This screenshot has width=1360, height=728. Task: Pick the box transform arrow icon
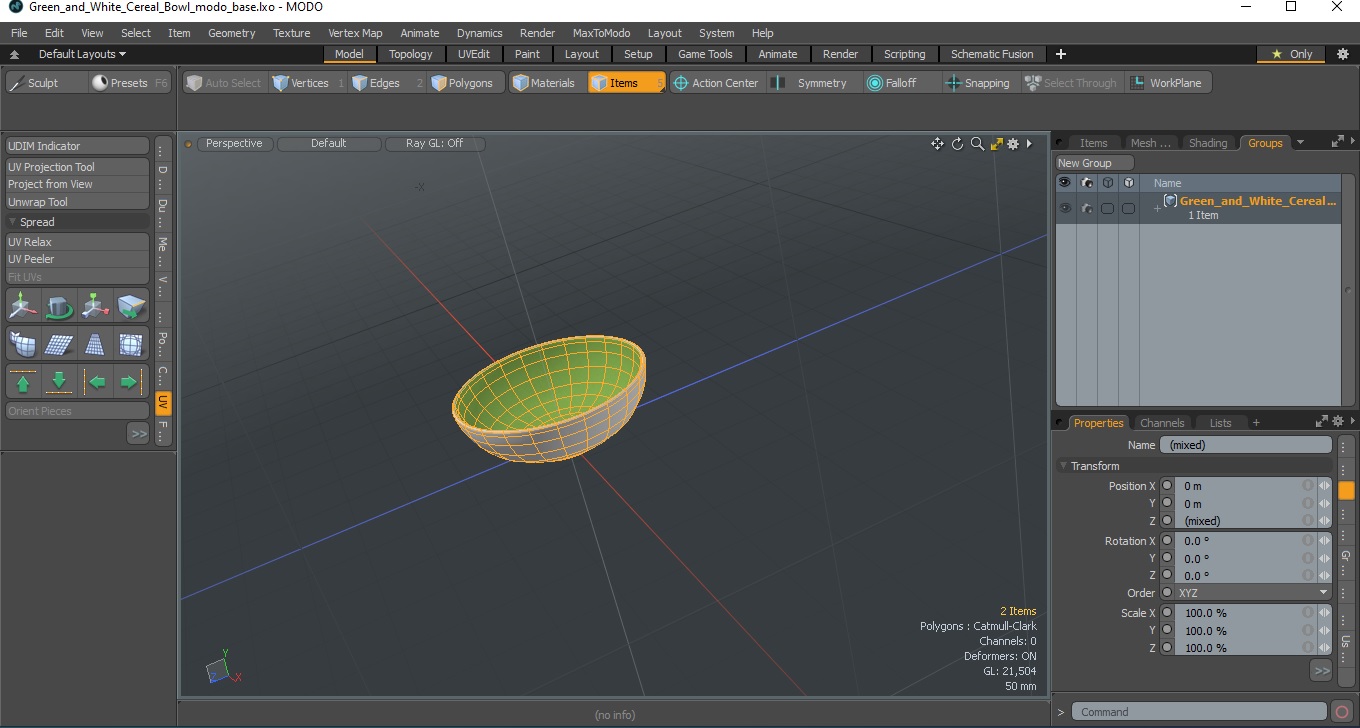coord(131,306)
